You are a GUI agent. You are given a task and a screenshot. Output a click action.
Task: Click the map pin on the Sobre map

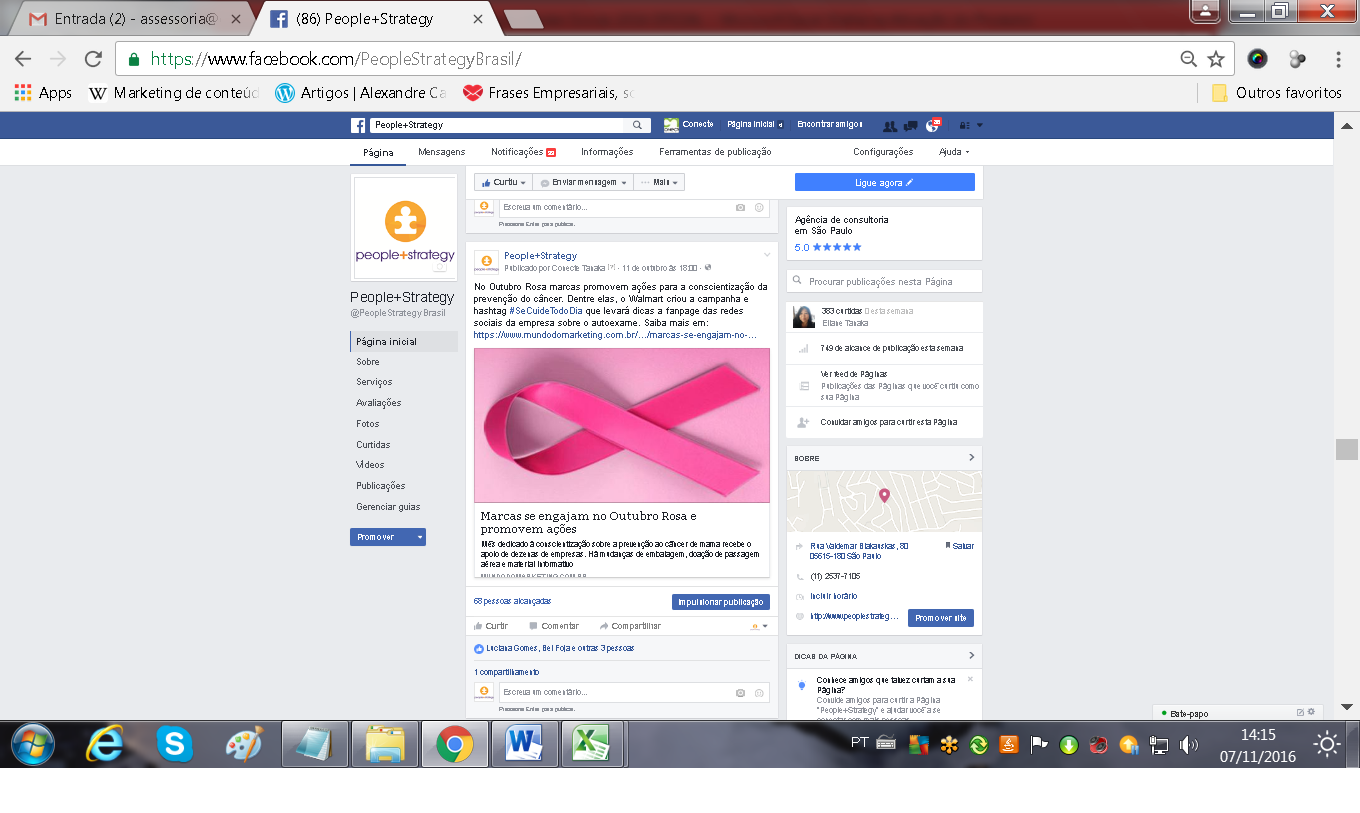884,496
